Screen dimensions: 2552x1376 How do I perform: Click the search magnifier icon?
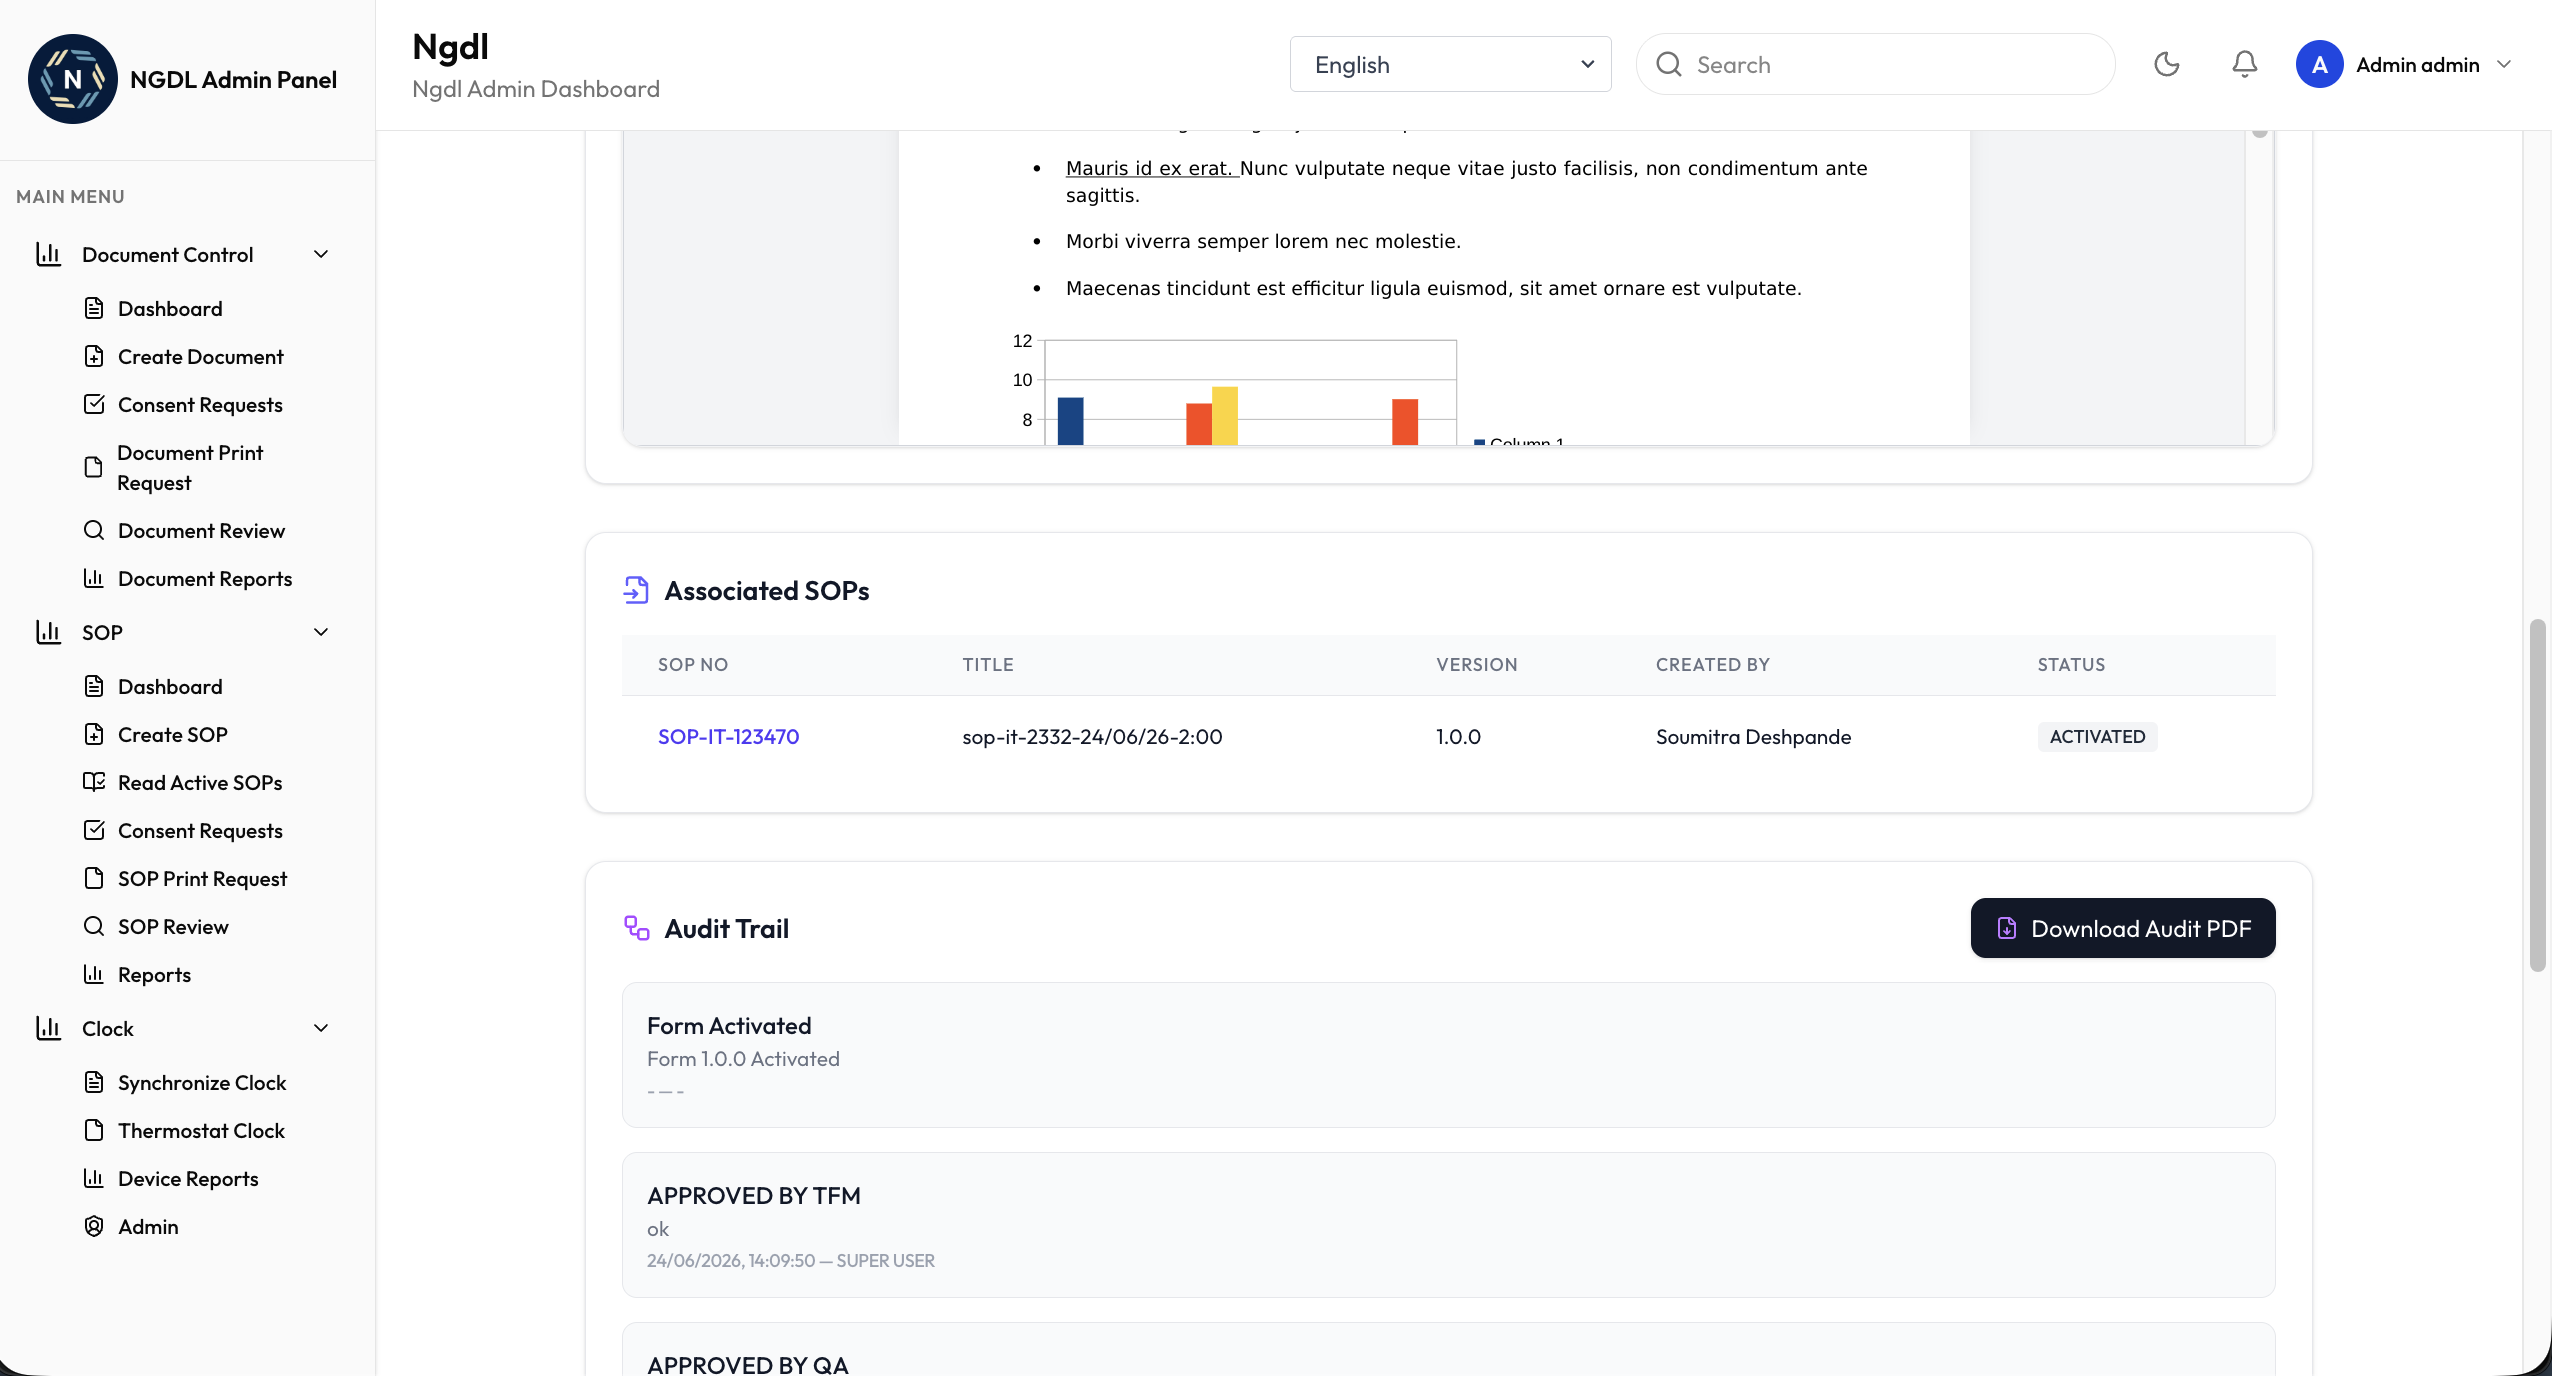[1668, 64]
